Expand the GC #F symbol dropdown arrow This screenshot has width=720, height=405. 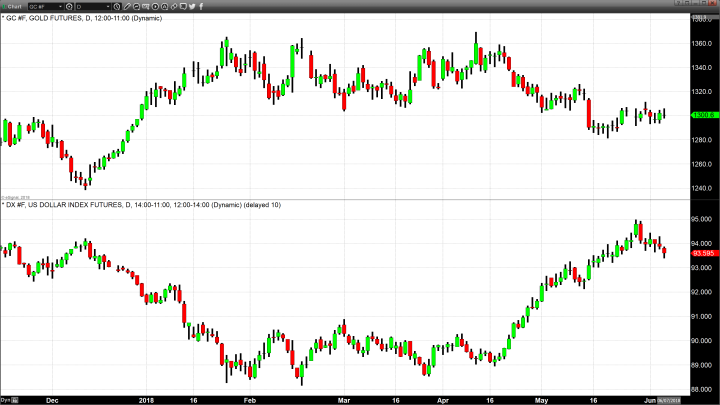click(x=60, y=6)
